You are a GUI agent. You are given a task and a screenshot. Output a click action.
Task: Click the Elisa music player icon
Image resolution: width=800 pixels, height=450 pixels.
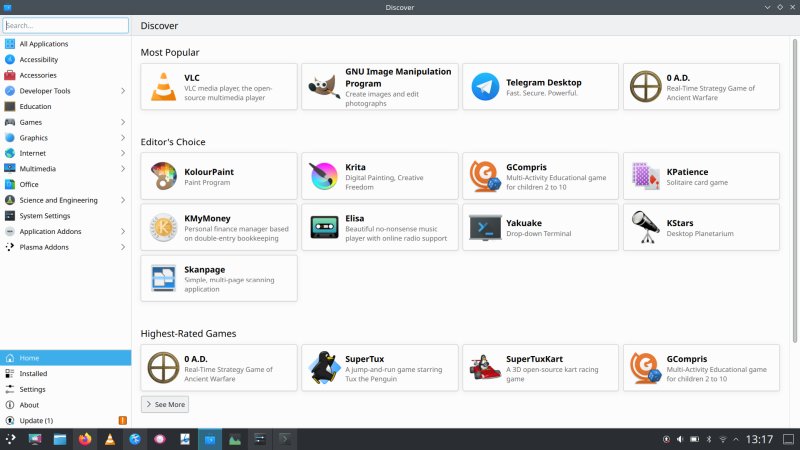coord(324,227)
